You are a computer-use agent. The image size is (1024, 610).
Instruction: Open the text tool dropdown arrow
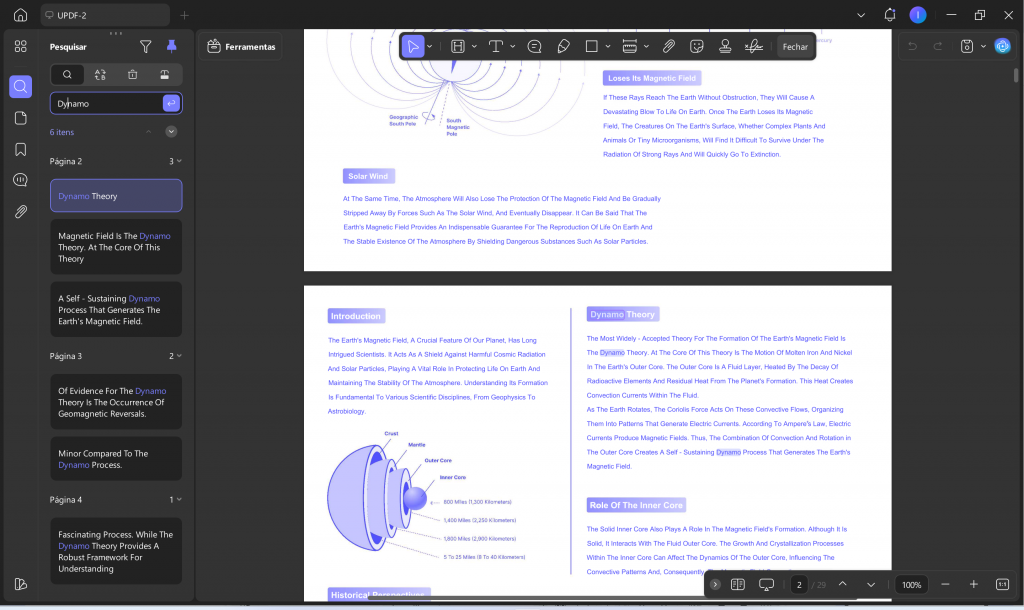(x=513, y=46)
